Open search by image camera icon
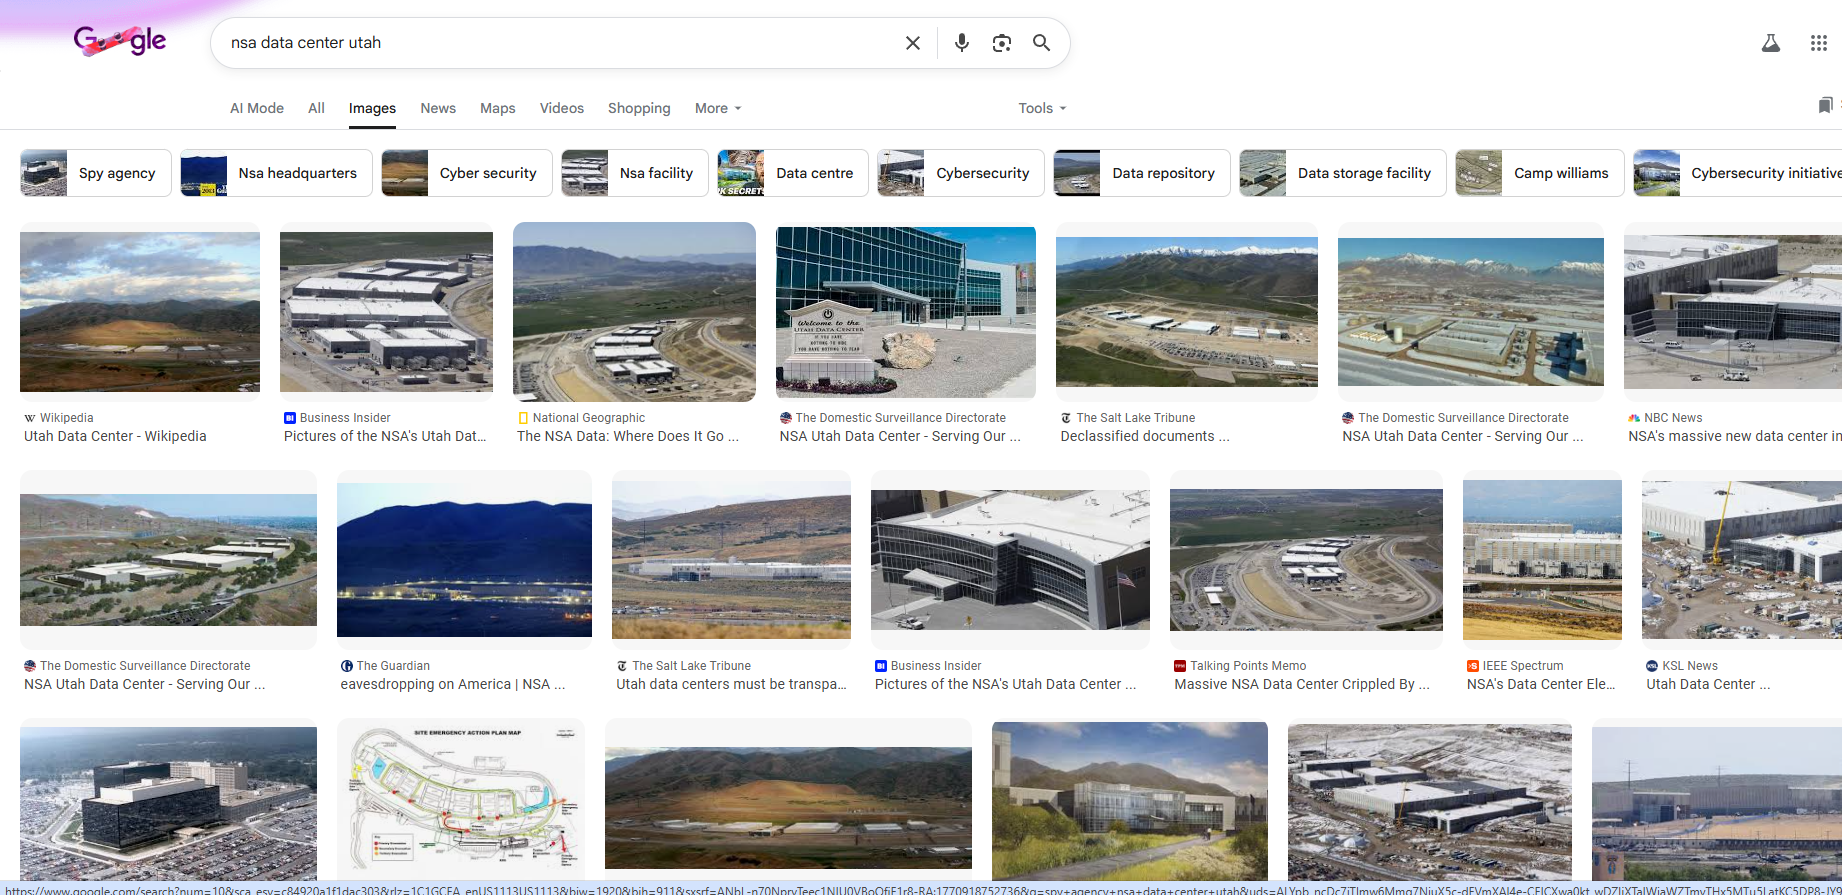1842x895 pixels. (x=1002, y=43)
